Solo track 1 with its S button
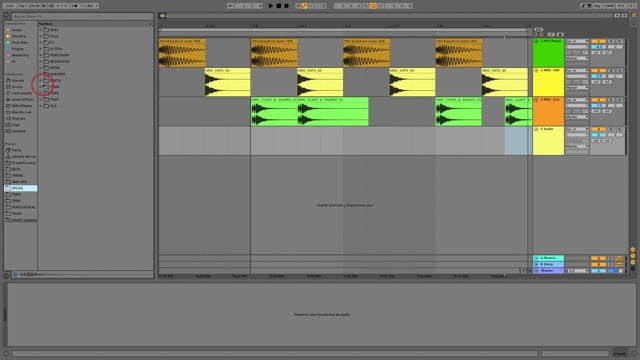Viewport: 640px width, 360px height. point(611,41)
